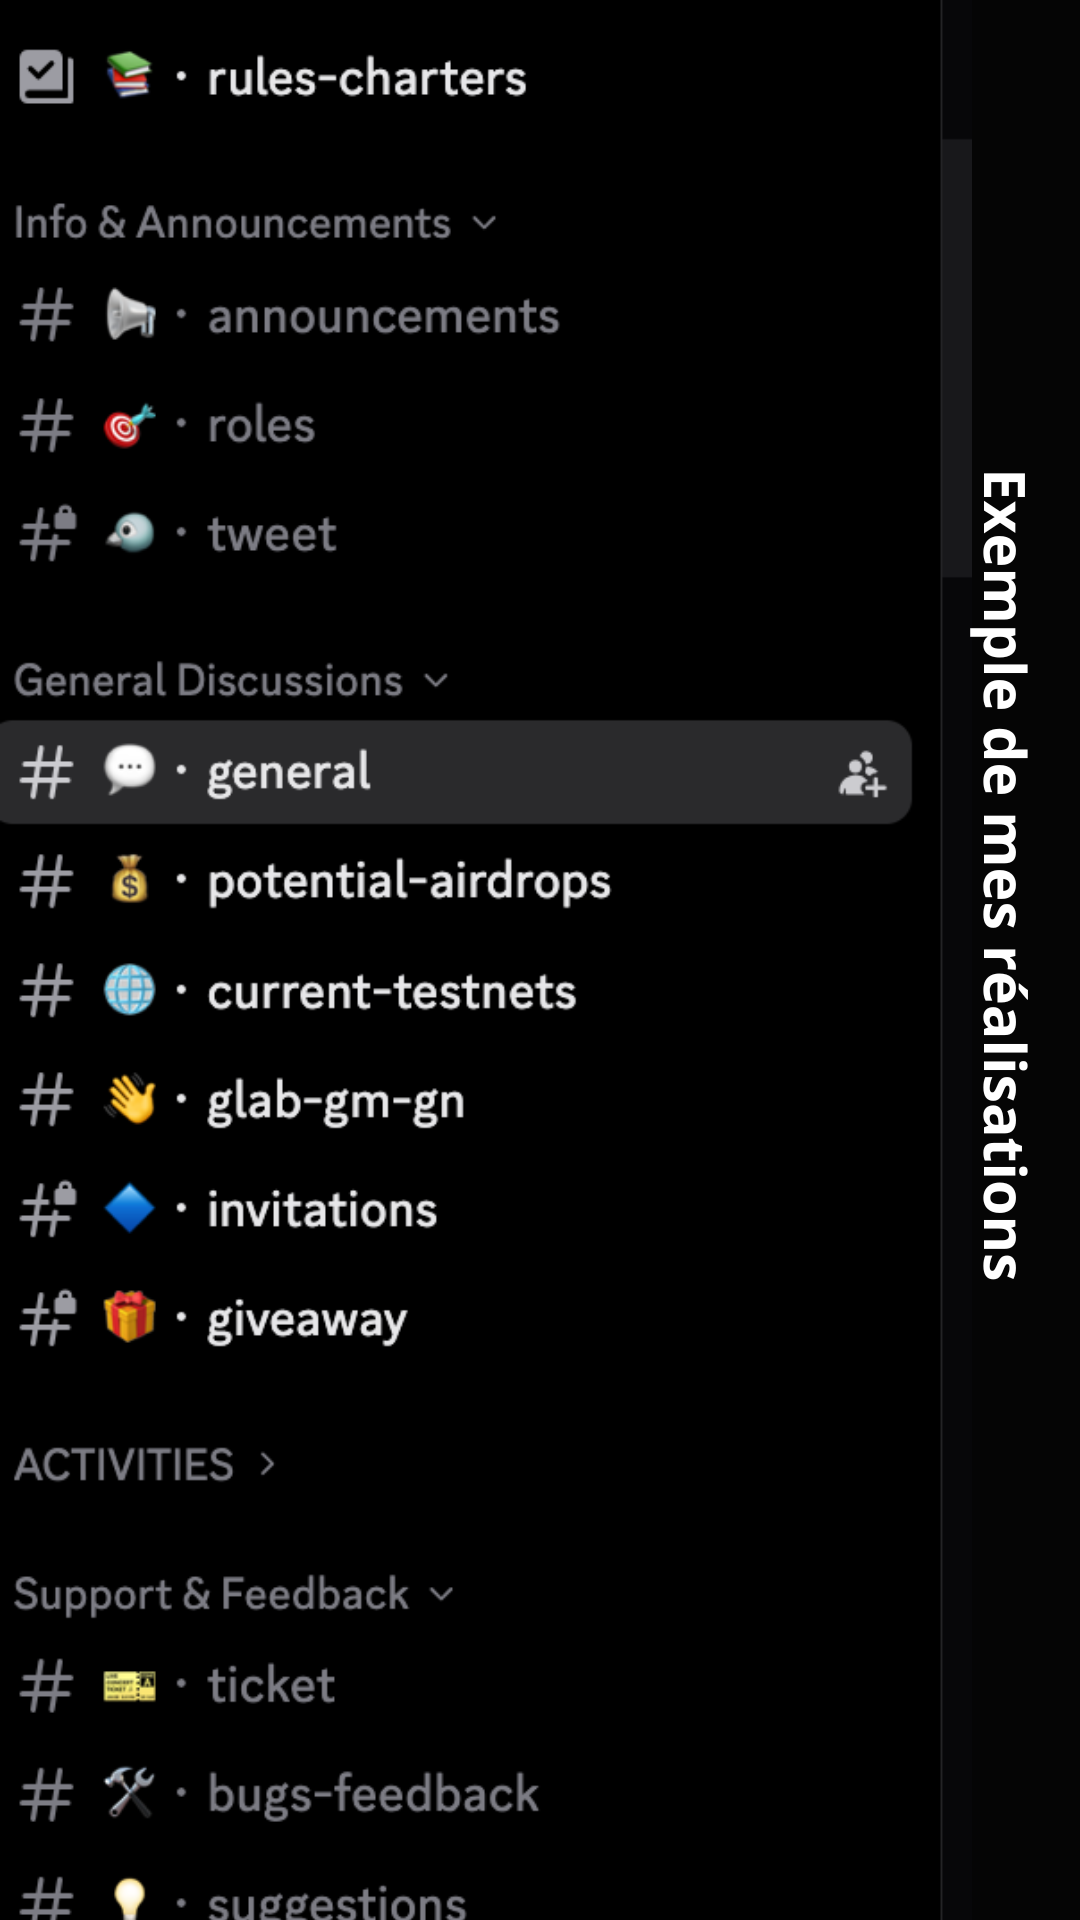
Task: Click the locked hash icon beside tweet
Action: (x=48, y=534)
